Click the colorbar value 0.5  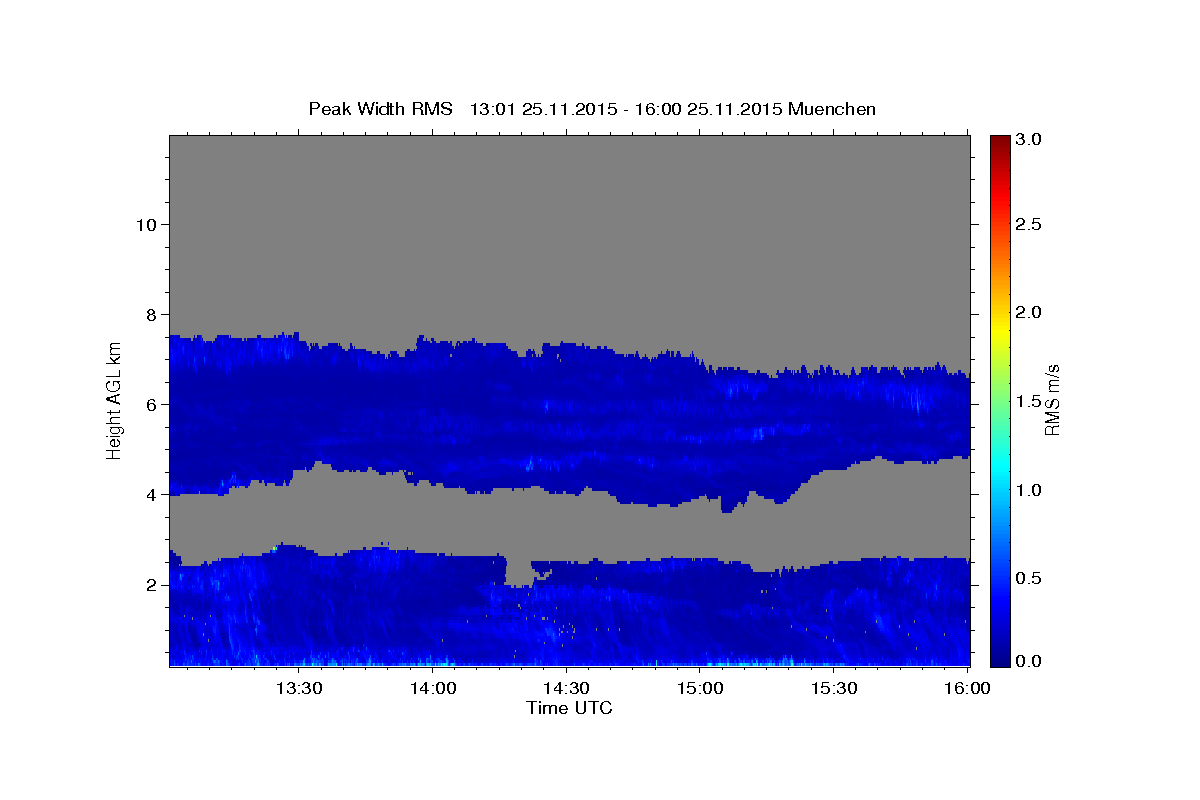(x=1029, y=578)
